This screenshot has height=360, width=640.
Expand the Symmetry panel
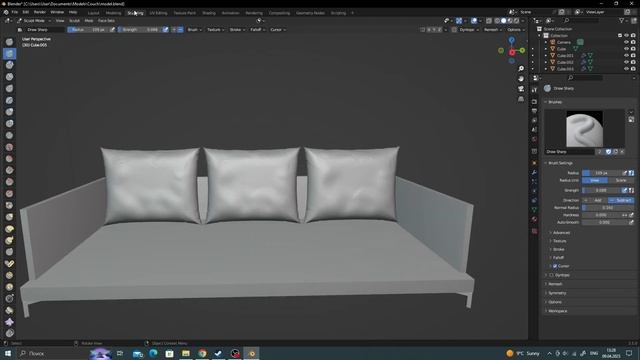coord(557,293)
